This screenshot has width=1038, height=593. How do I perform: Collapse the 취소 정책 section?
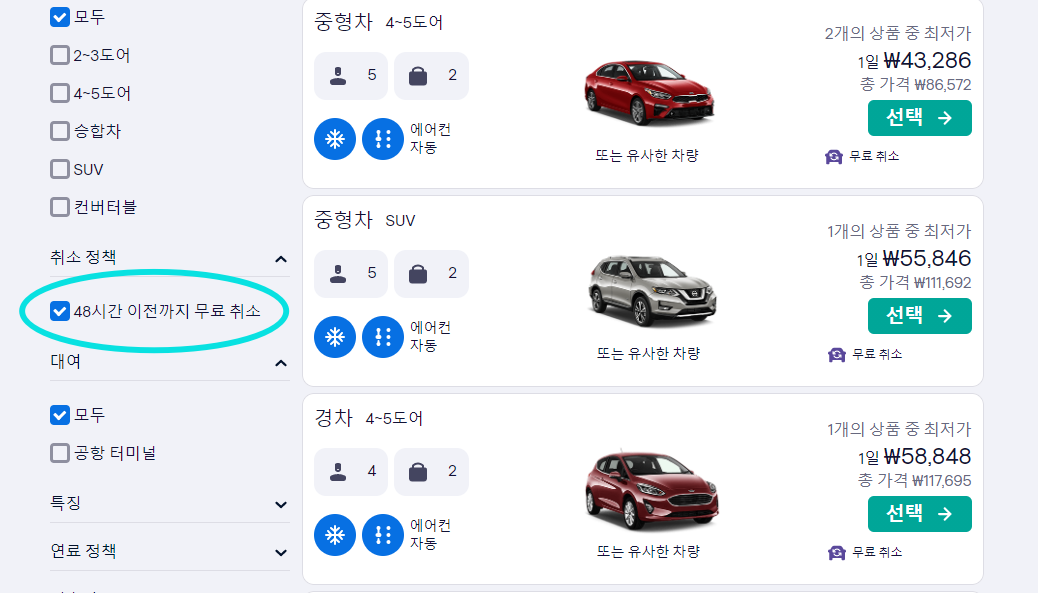[x=281, y=256]
